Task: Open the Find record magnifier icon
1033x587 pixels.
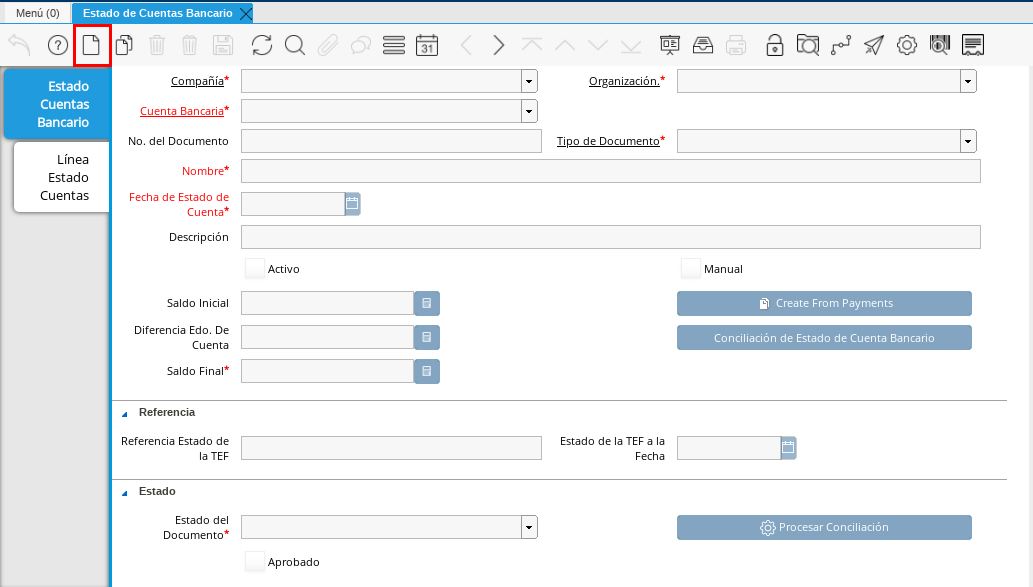Action: [x=295, y=45]
